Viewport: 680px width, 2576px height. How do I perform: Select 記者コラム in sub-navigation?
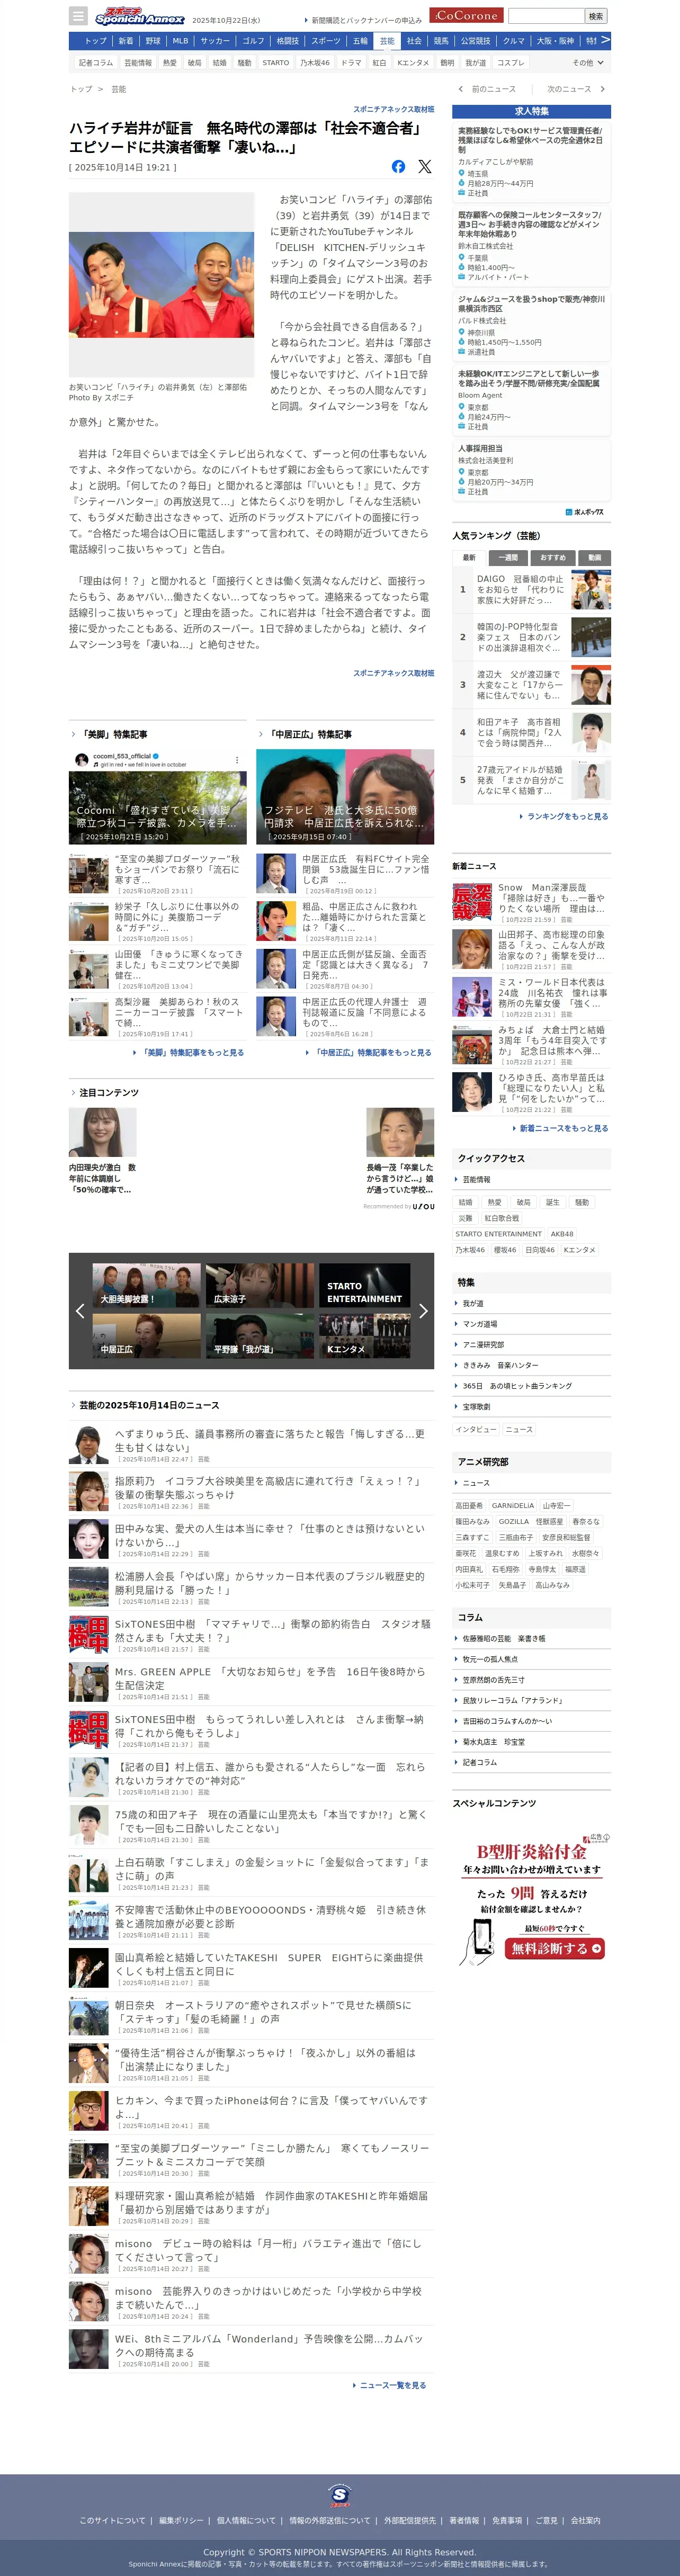[x=97, y=63]
